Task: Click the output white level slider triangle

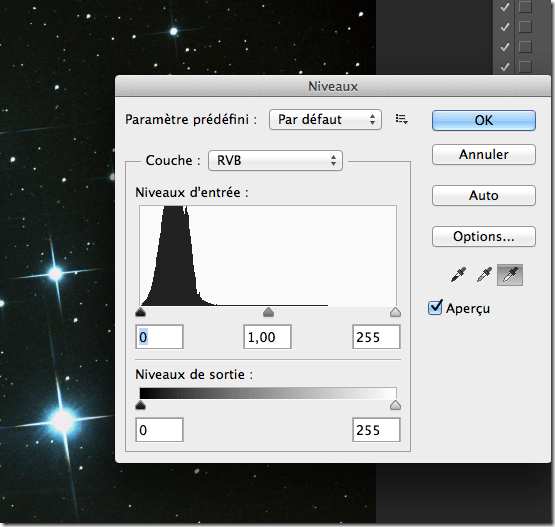Action: (395, 405)
